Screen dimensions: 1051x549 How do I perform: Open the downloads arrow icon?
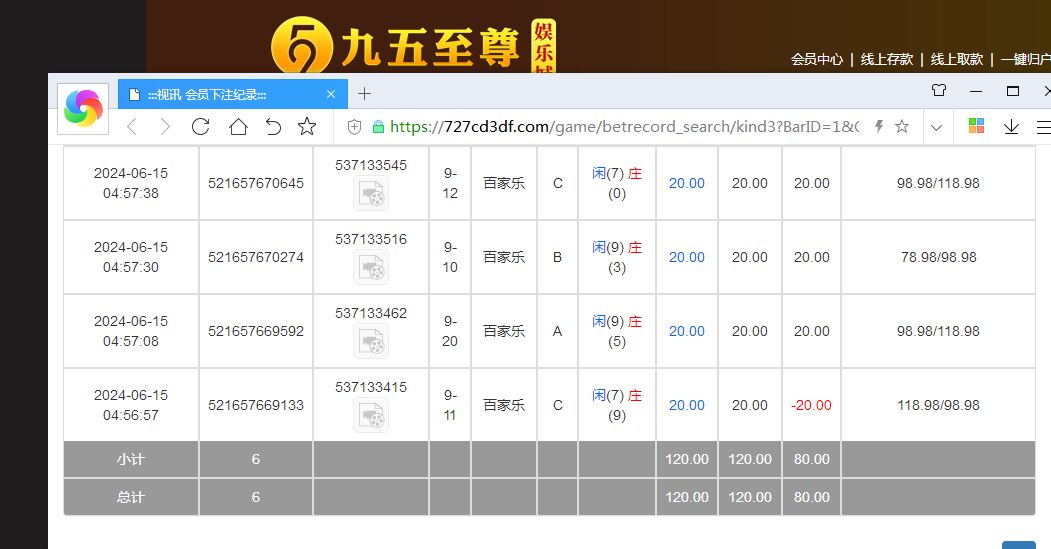[x=1011, y=127]
